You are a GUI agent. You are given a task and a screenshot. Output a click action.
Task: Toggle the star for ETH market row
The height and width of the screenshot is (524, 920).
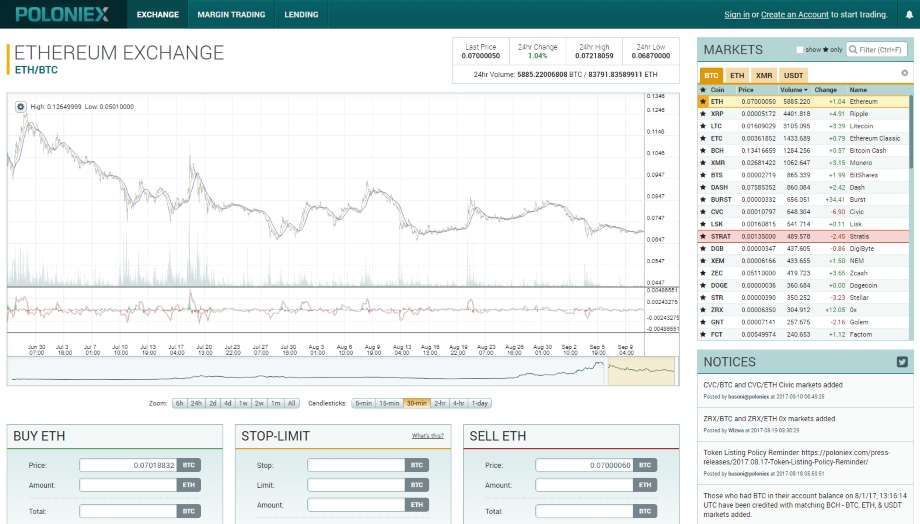703,102
